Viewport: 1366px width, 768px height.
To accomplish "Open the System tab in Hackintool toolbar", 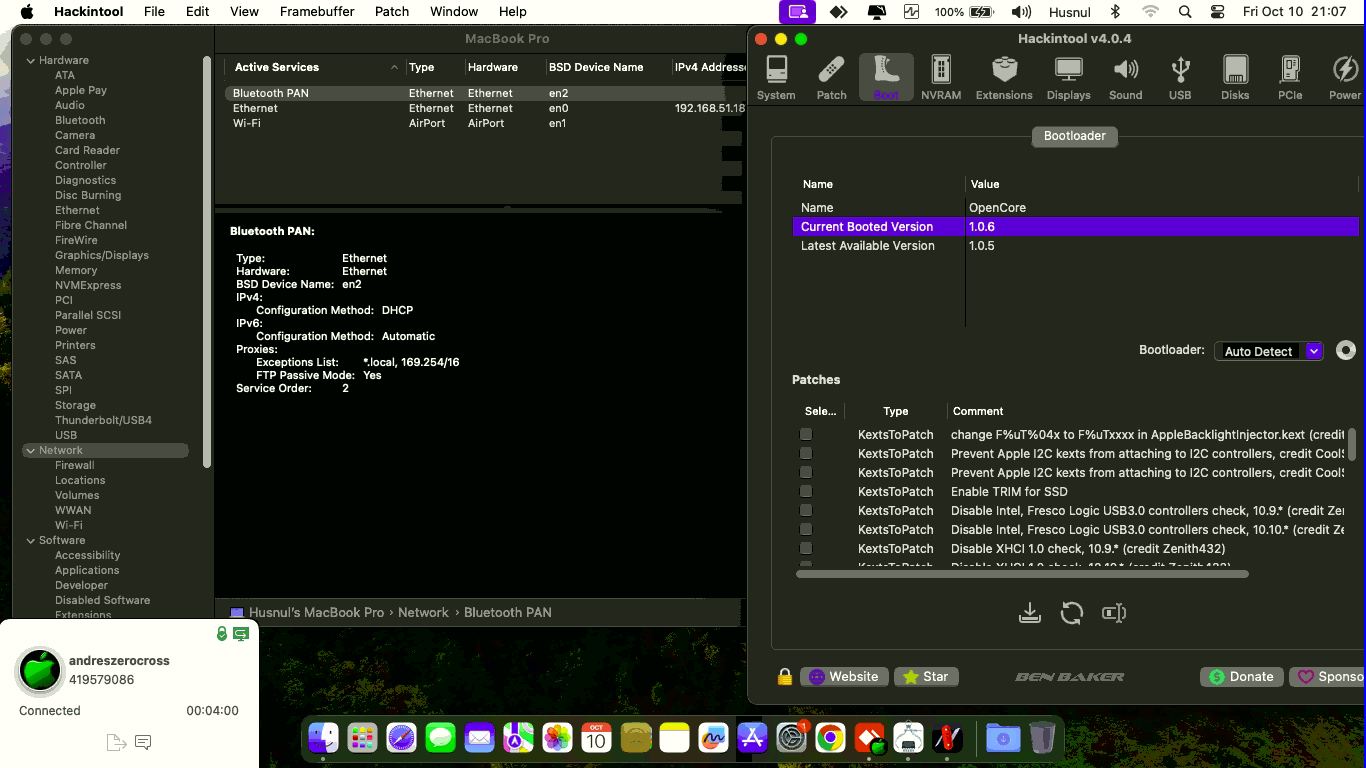I will pyautogui.click(x=776, y=78).
